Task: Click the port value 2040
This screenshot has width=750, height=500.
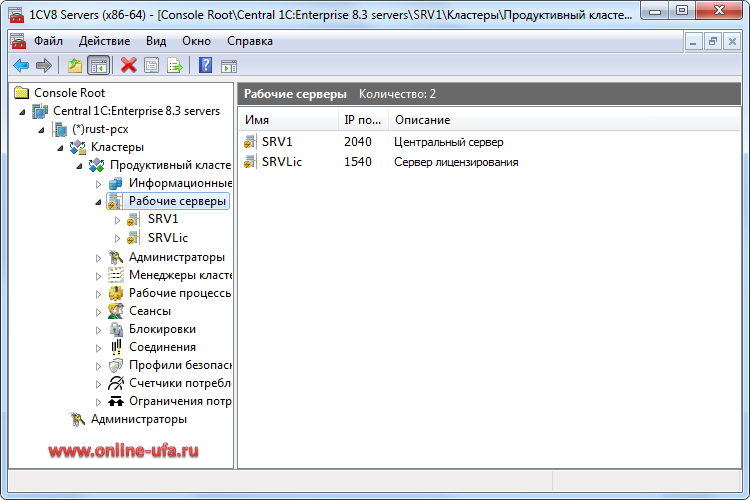Action: tap(358, 142)
